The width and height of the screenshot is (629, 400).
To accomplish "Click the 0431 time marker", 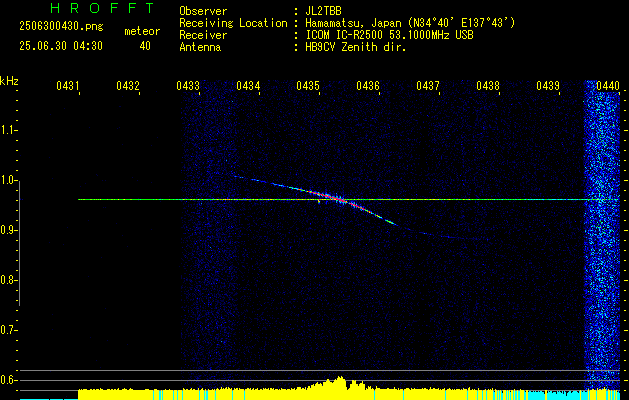I will pos(67,86).
